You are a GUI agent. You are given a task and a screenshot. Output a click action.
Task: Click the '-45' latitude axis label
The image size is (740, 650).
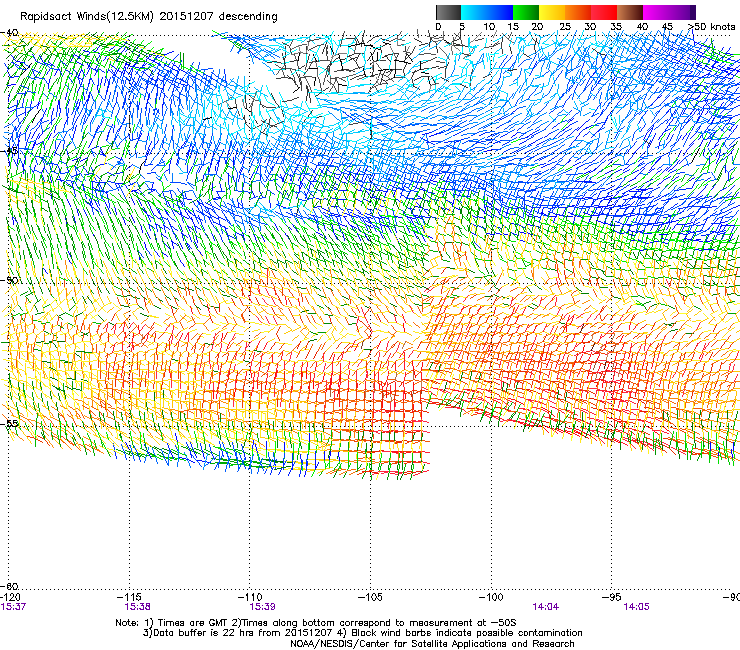coord(10,151)
